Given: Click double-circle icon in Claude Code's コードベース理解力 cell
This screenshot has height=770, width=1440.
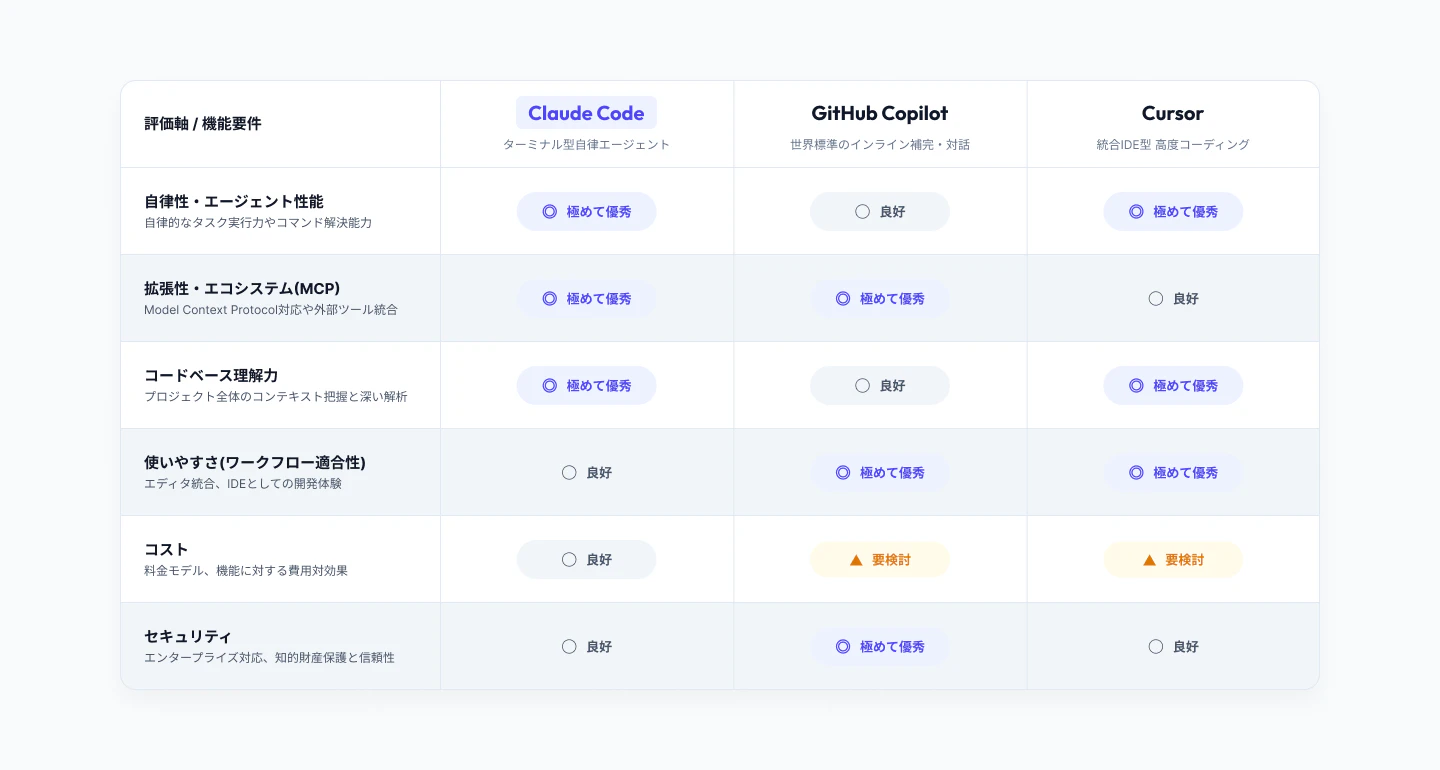Looking at the screenshot, I should (x=549, y=386).
